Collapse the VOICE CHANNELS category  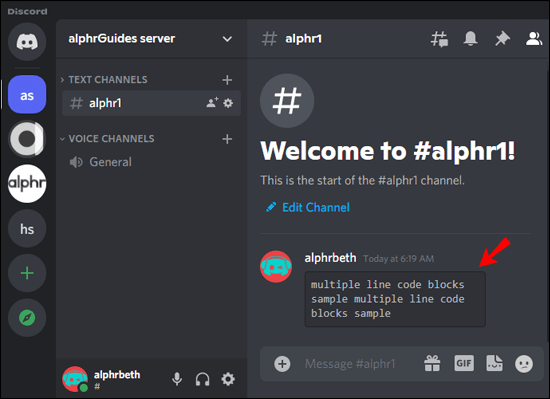(x=107, y=138)
